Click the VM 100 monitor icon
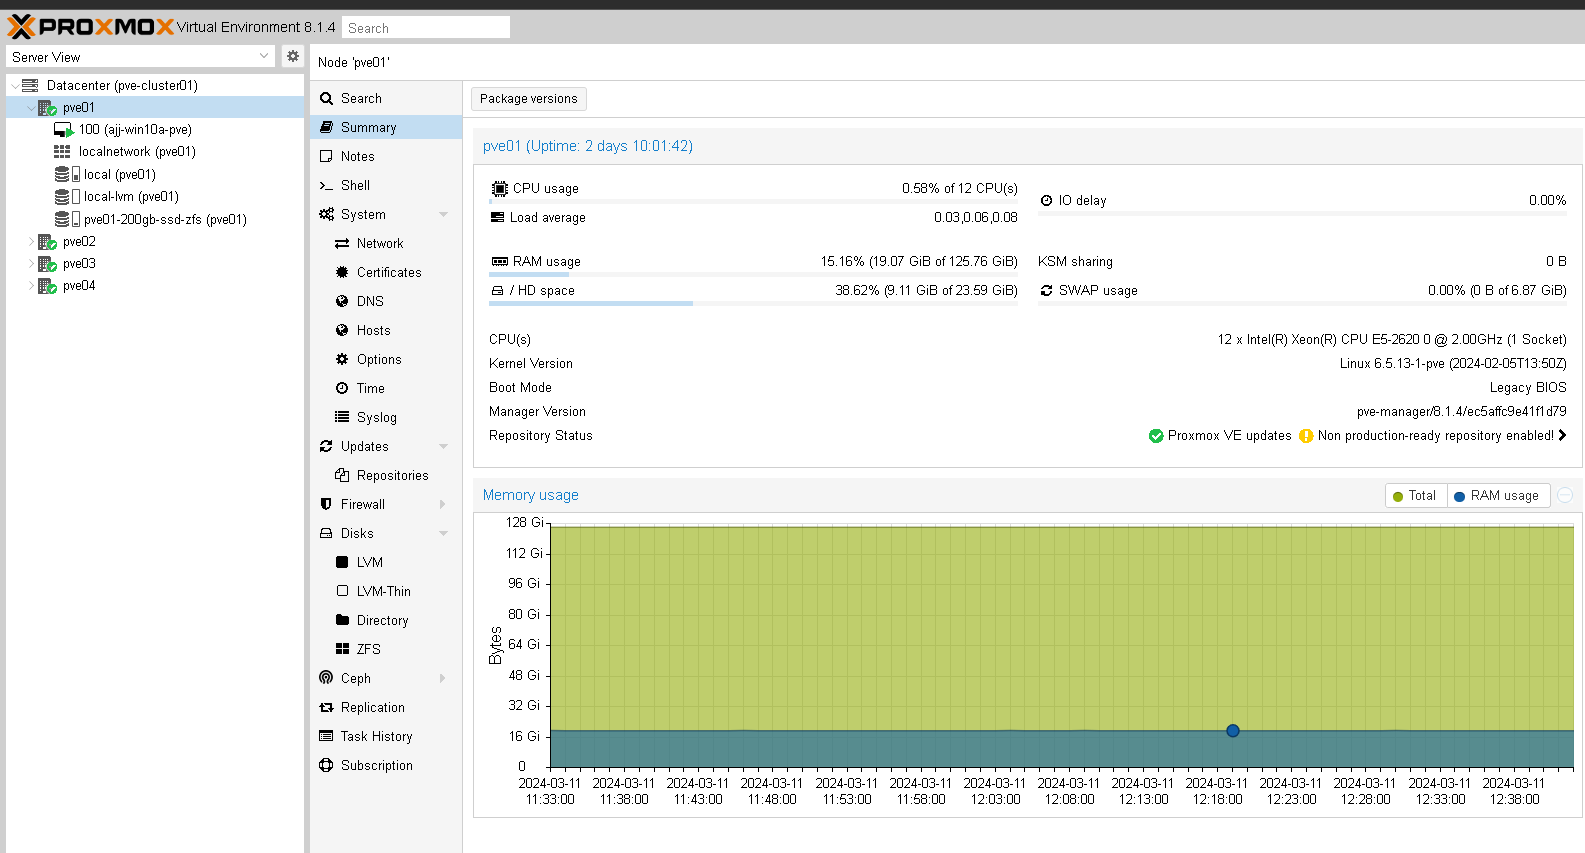Image resolution: width=1585 pixels, height=853 pixels. (x=63, y=130)
